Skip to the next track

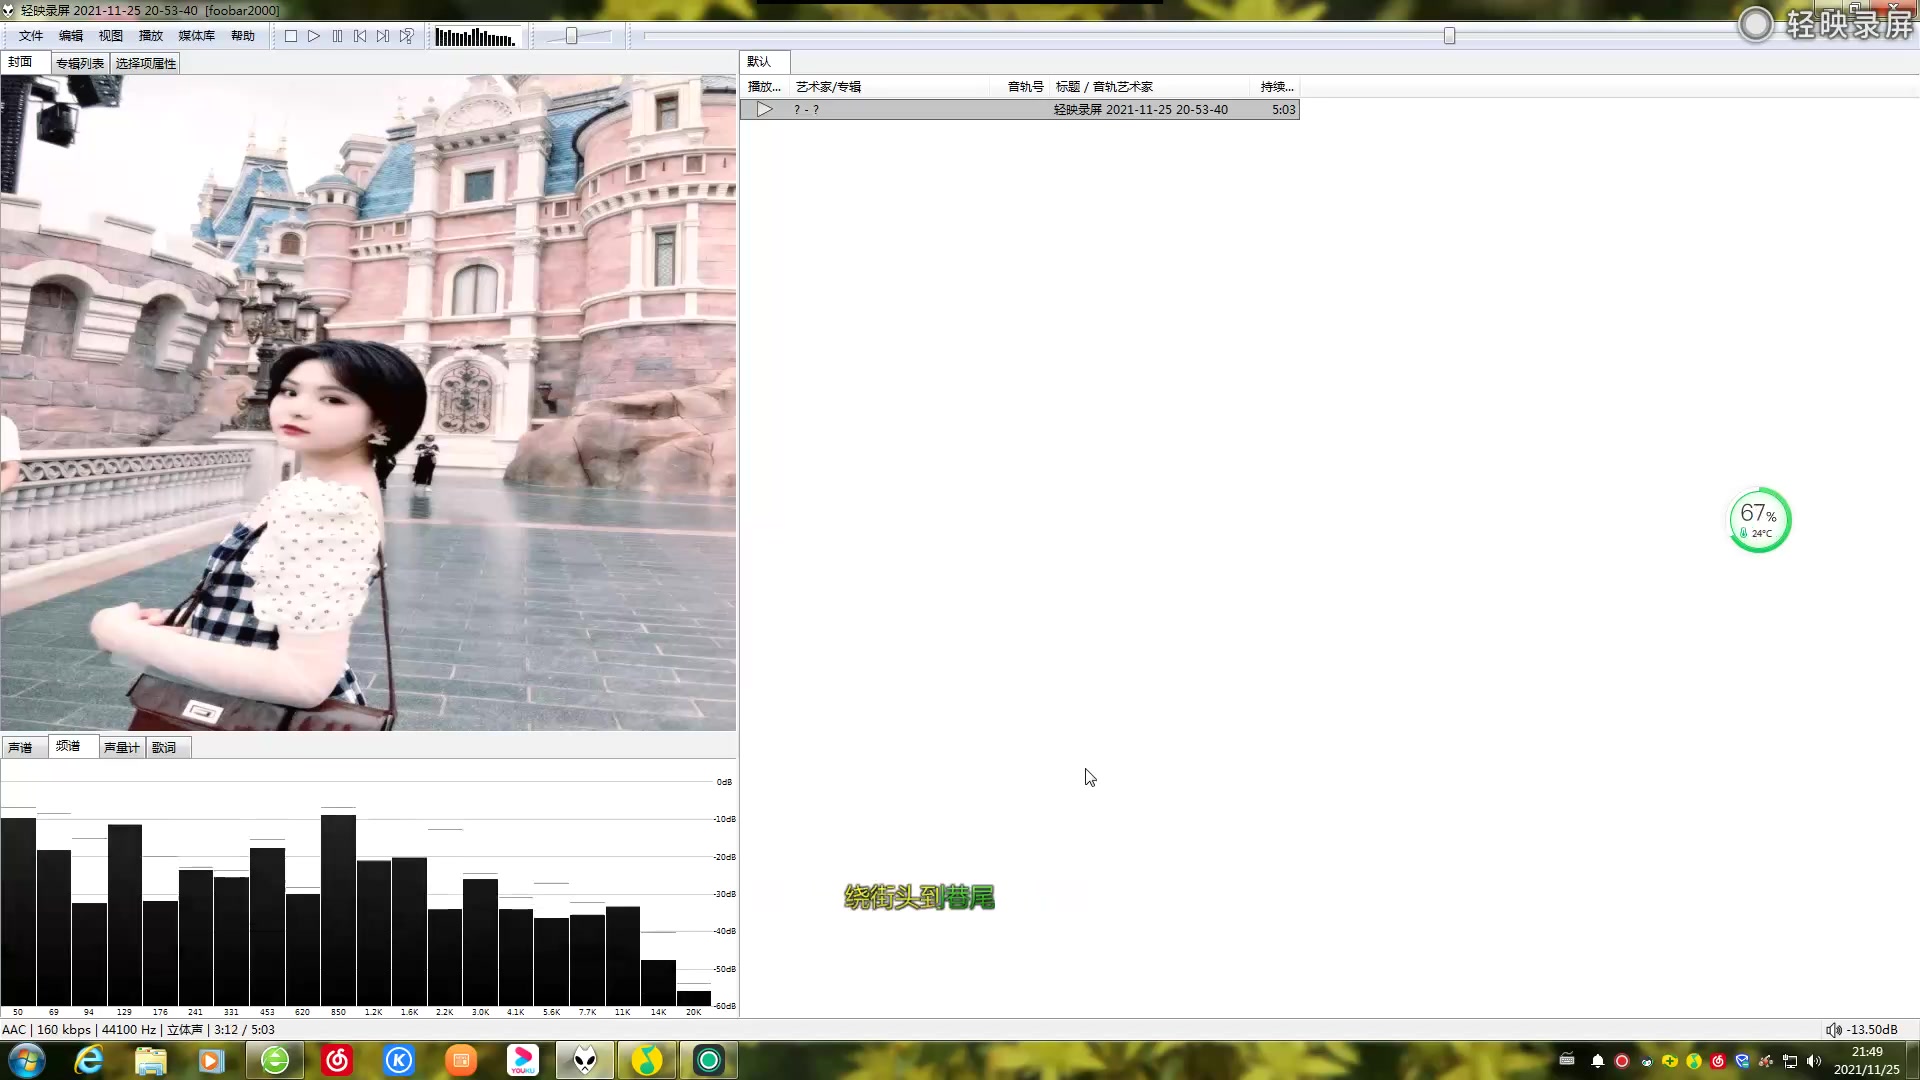tap(383, 36)
